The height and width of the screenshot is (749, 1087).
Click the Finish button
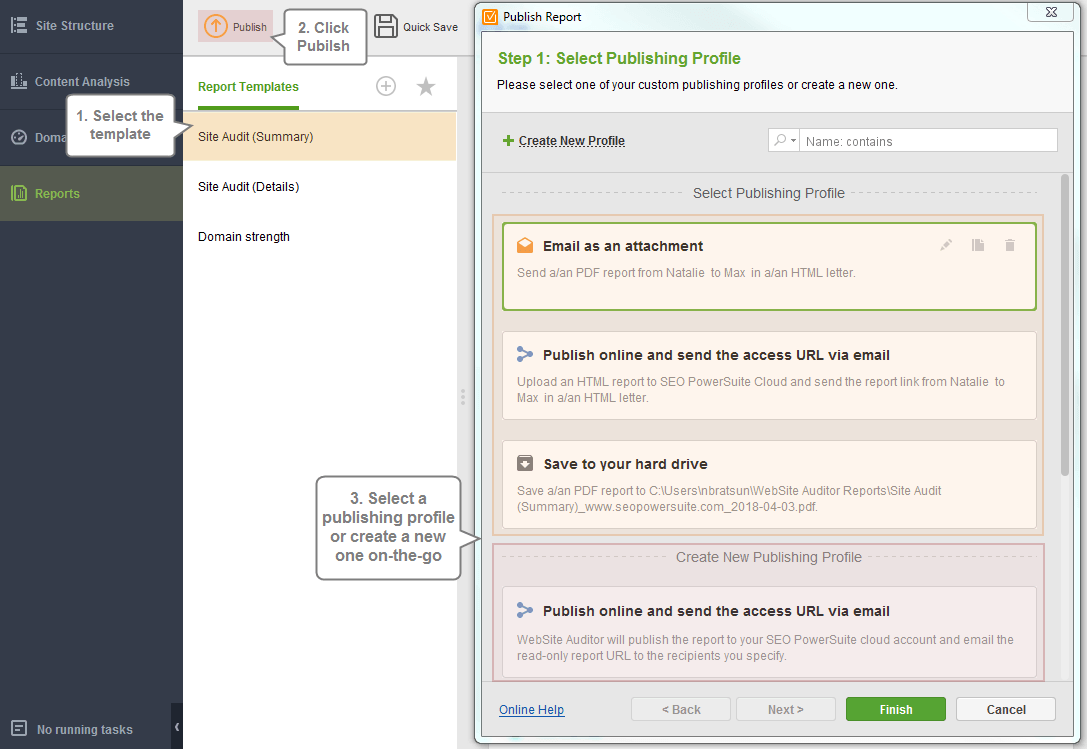(x=896, y=709)
